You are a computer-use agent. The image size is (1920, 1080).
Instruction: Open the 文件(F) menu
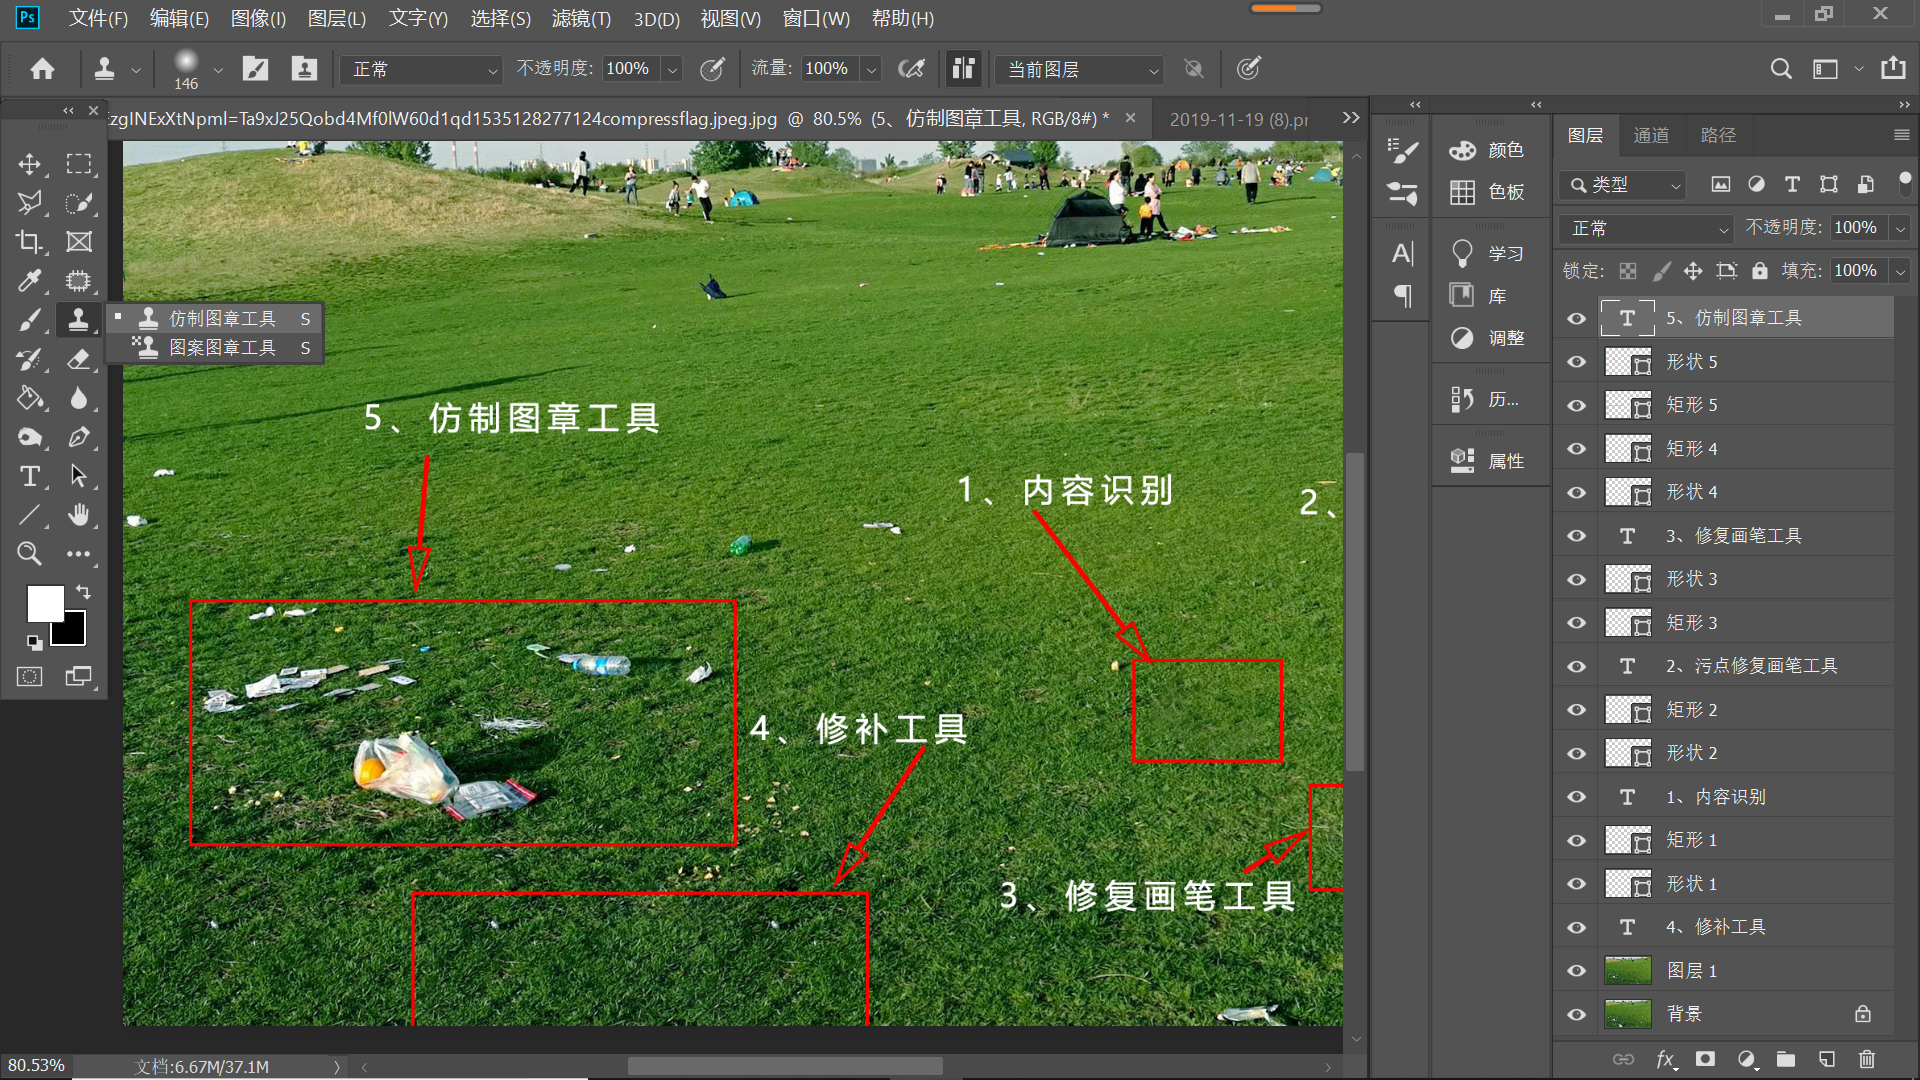click(98, 19)
